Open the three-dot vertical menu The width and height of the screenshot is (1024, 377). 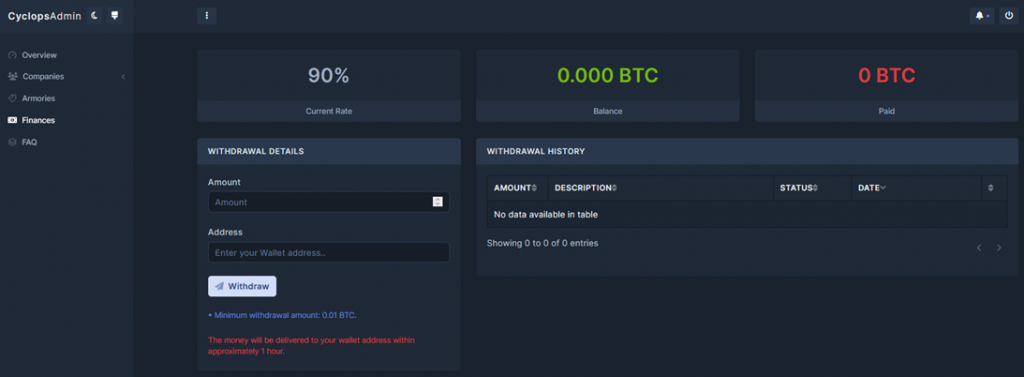(206, 16)
